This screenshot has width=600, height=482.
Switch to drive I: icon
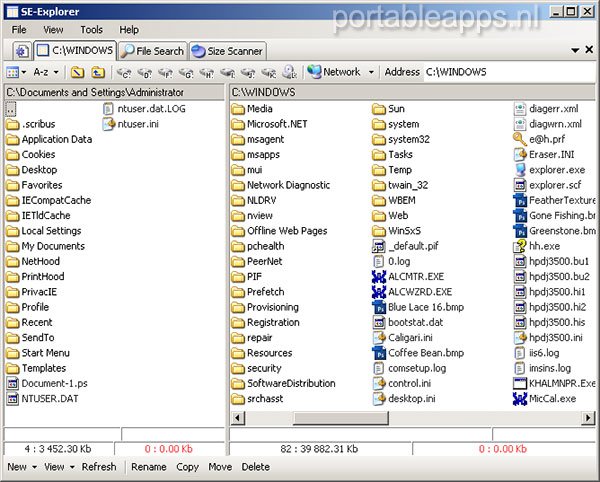click(x=227, y=72)
